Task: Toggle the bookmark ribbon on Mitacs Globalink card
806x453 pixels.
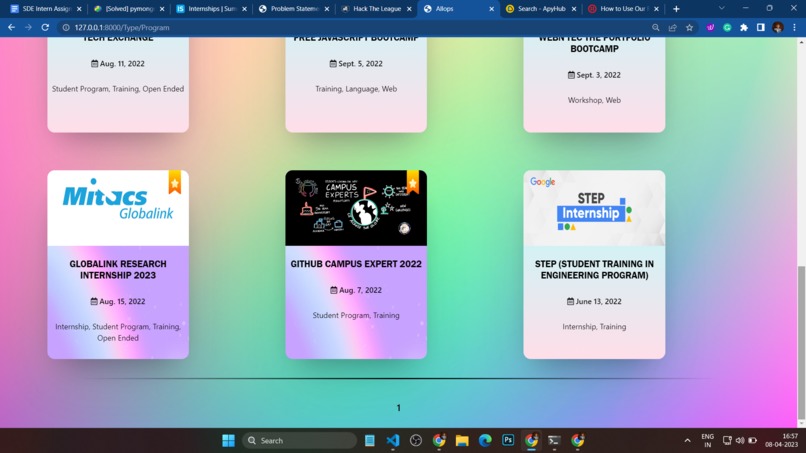Action: click(175, 182)
